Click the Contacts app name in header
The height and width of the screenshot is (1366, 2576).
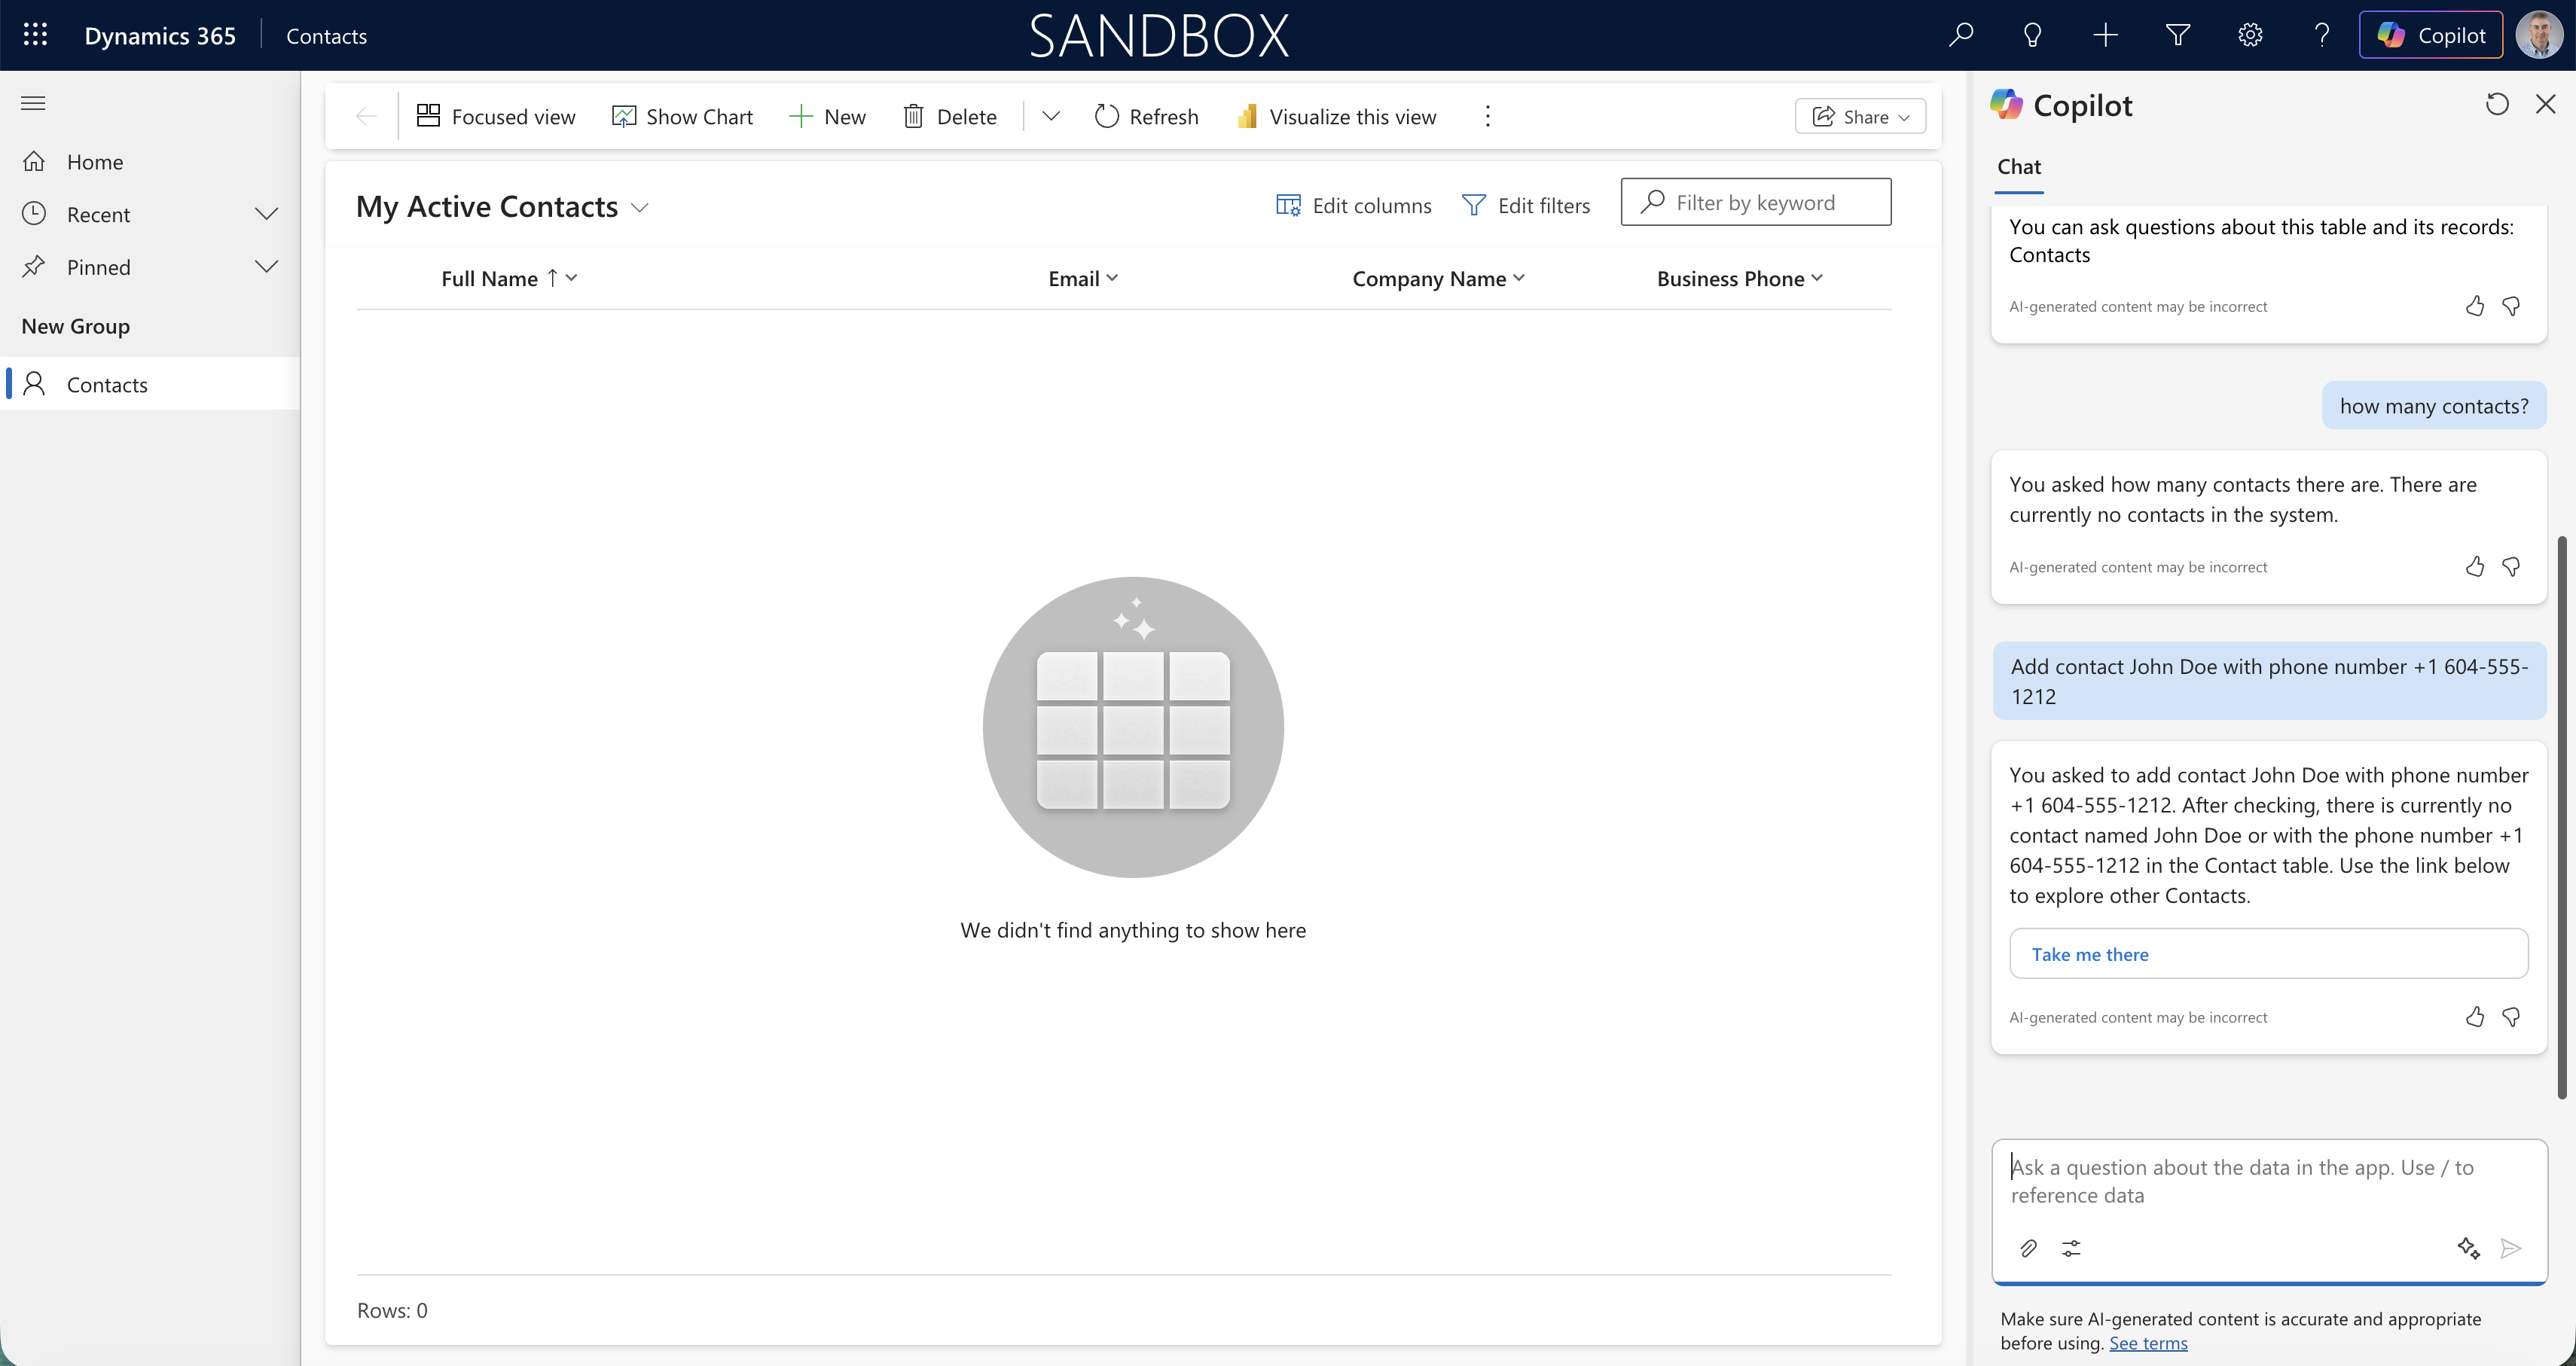pos(326,36)
